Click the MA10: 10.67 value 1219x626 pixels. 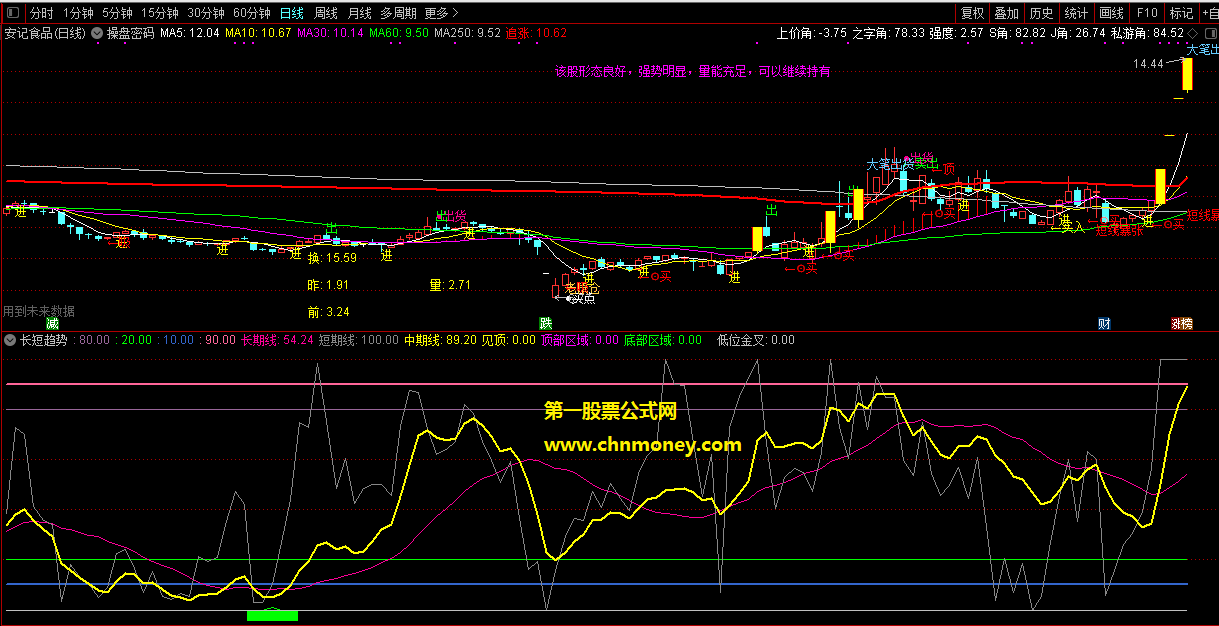click(258, 33)
